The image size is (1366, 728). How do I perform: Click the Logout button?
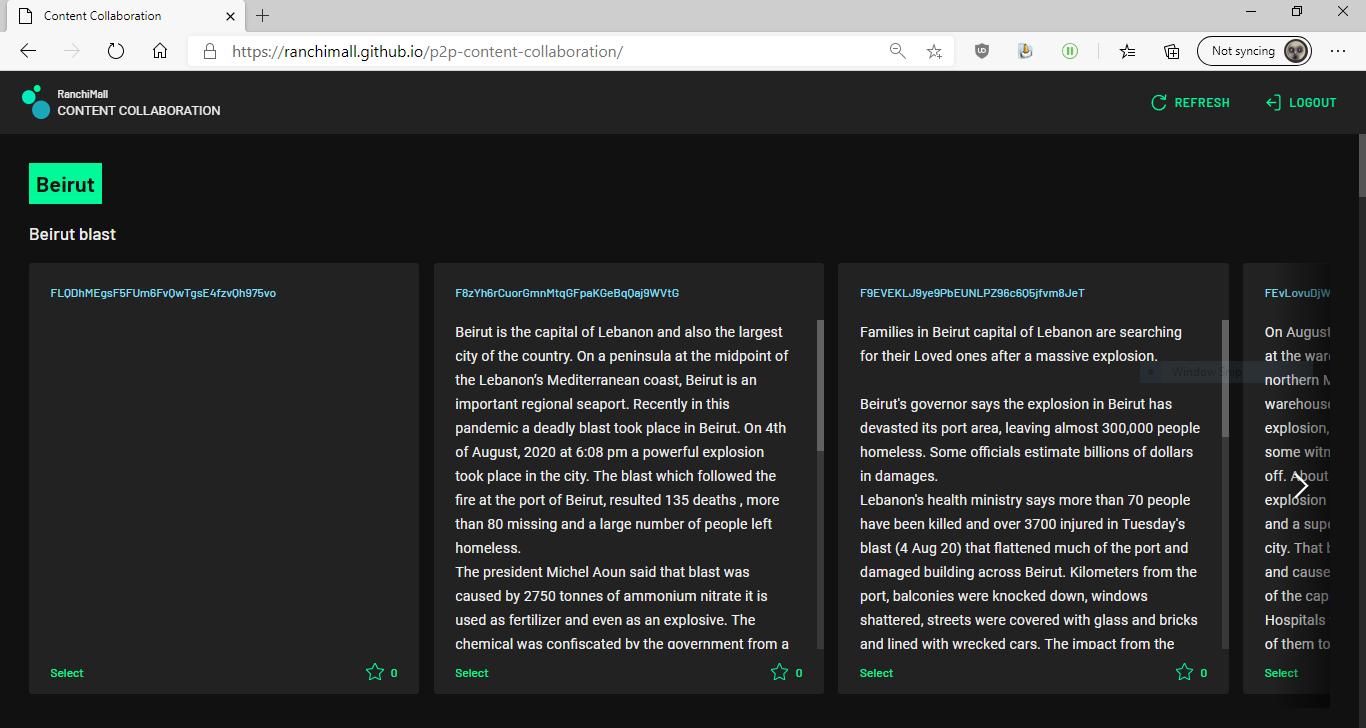tap(1300, 103)
